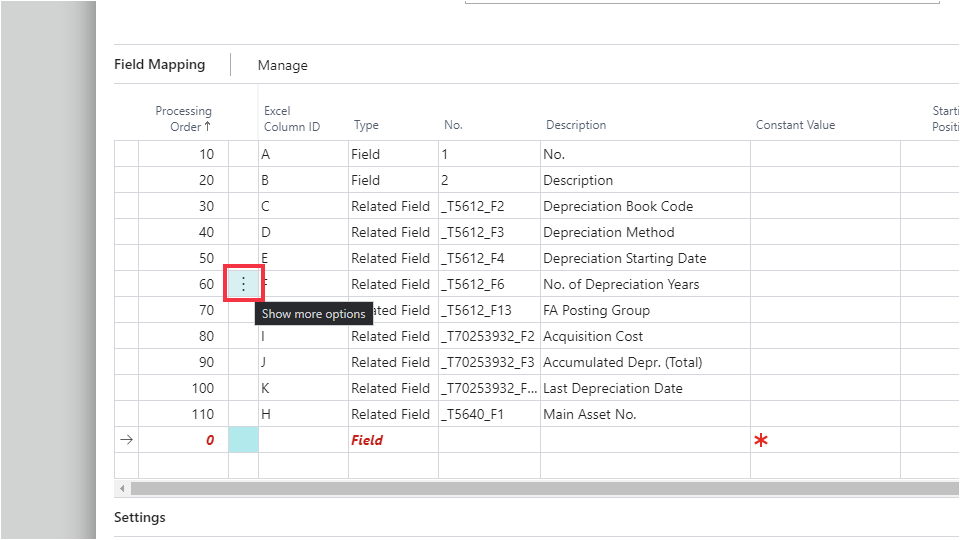The height and width of the screenshot is (540, 960).
Task: Click Depreciation Book Code description
Action: pos(645,206)
